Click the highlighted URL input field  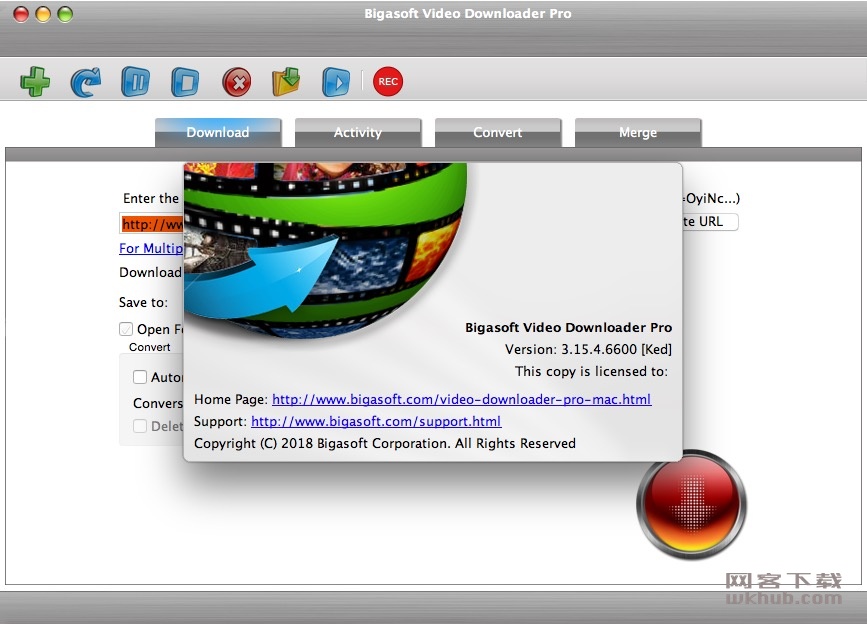[x=152, y=224]
